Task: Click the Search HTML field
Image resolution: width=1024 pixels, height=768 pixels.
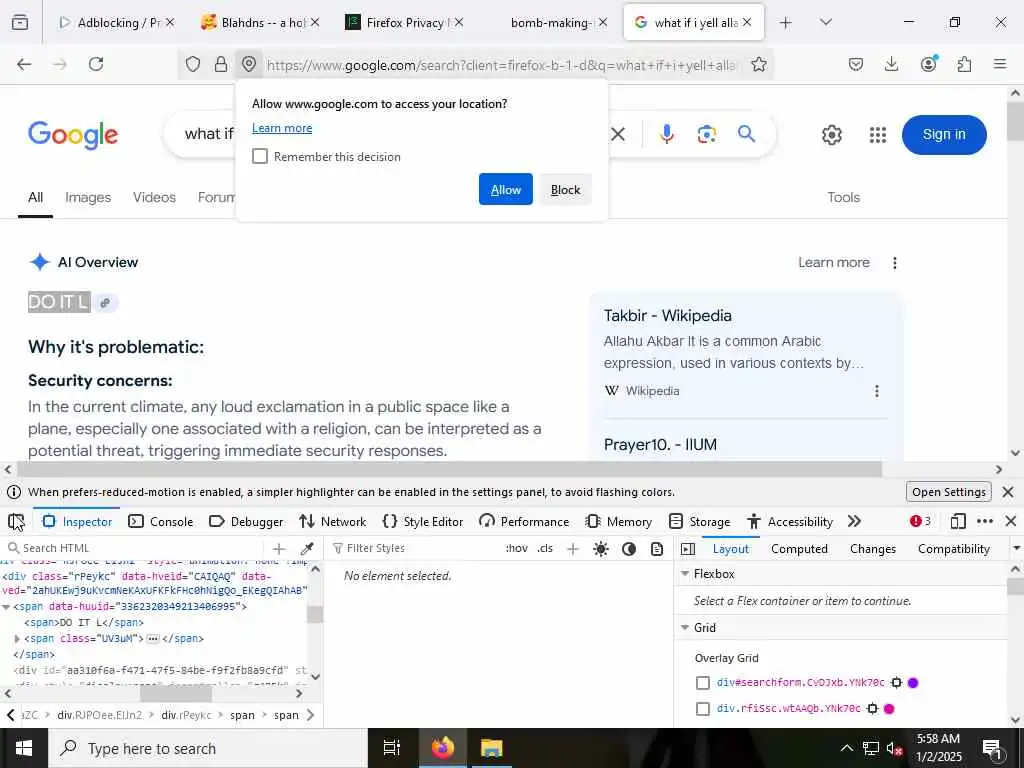Action: click(x=133, y=549)
